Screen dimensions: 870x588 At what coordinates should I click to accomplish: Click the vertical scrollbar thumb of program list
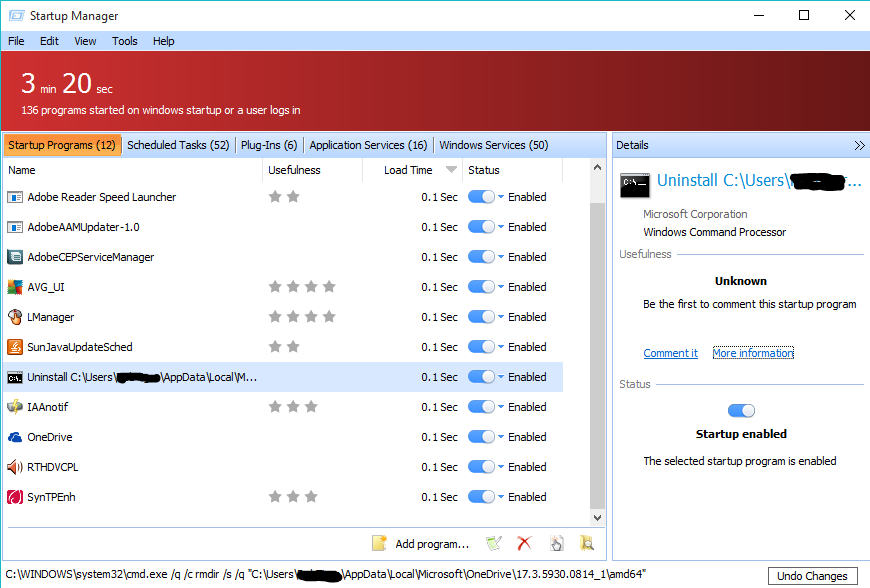pyautogui.click(x=598, y=356)
